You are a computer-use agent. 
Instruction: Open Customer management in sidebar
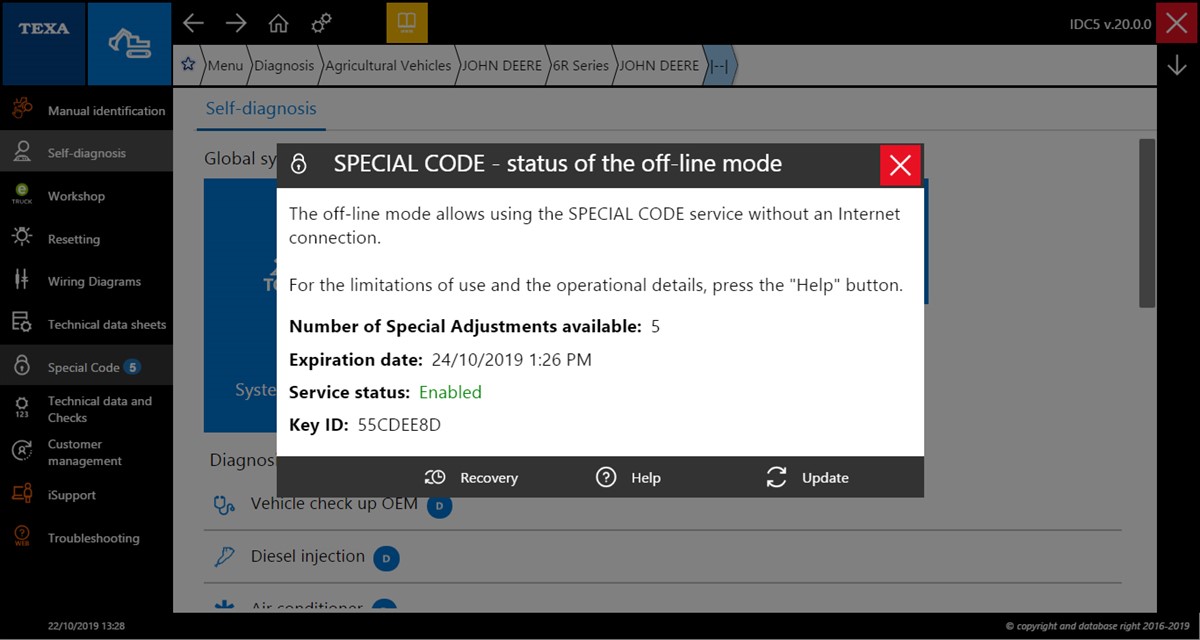86,452
